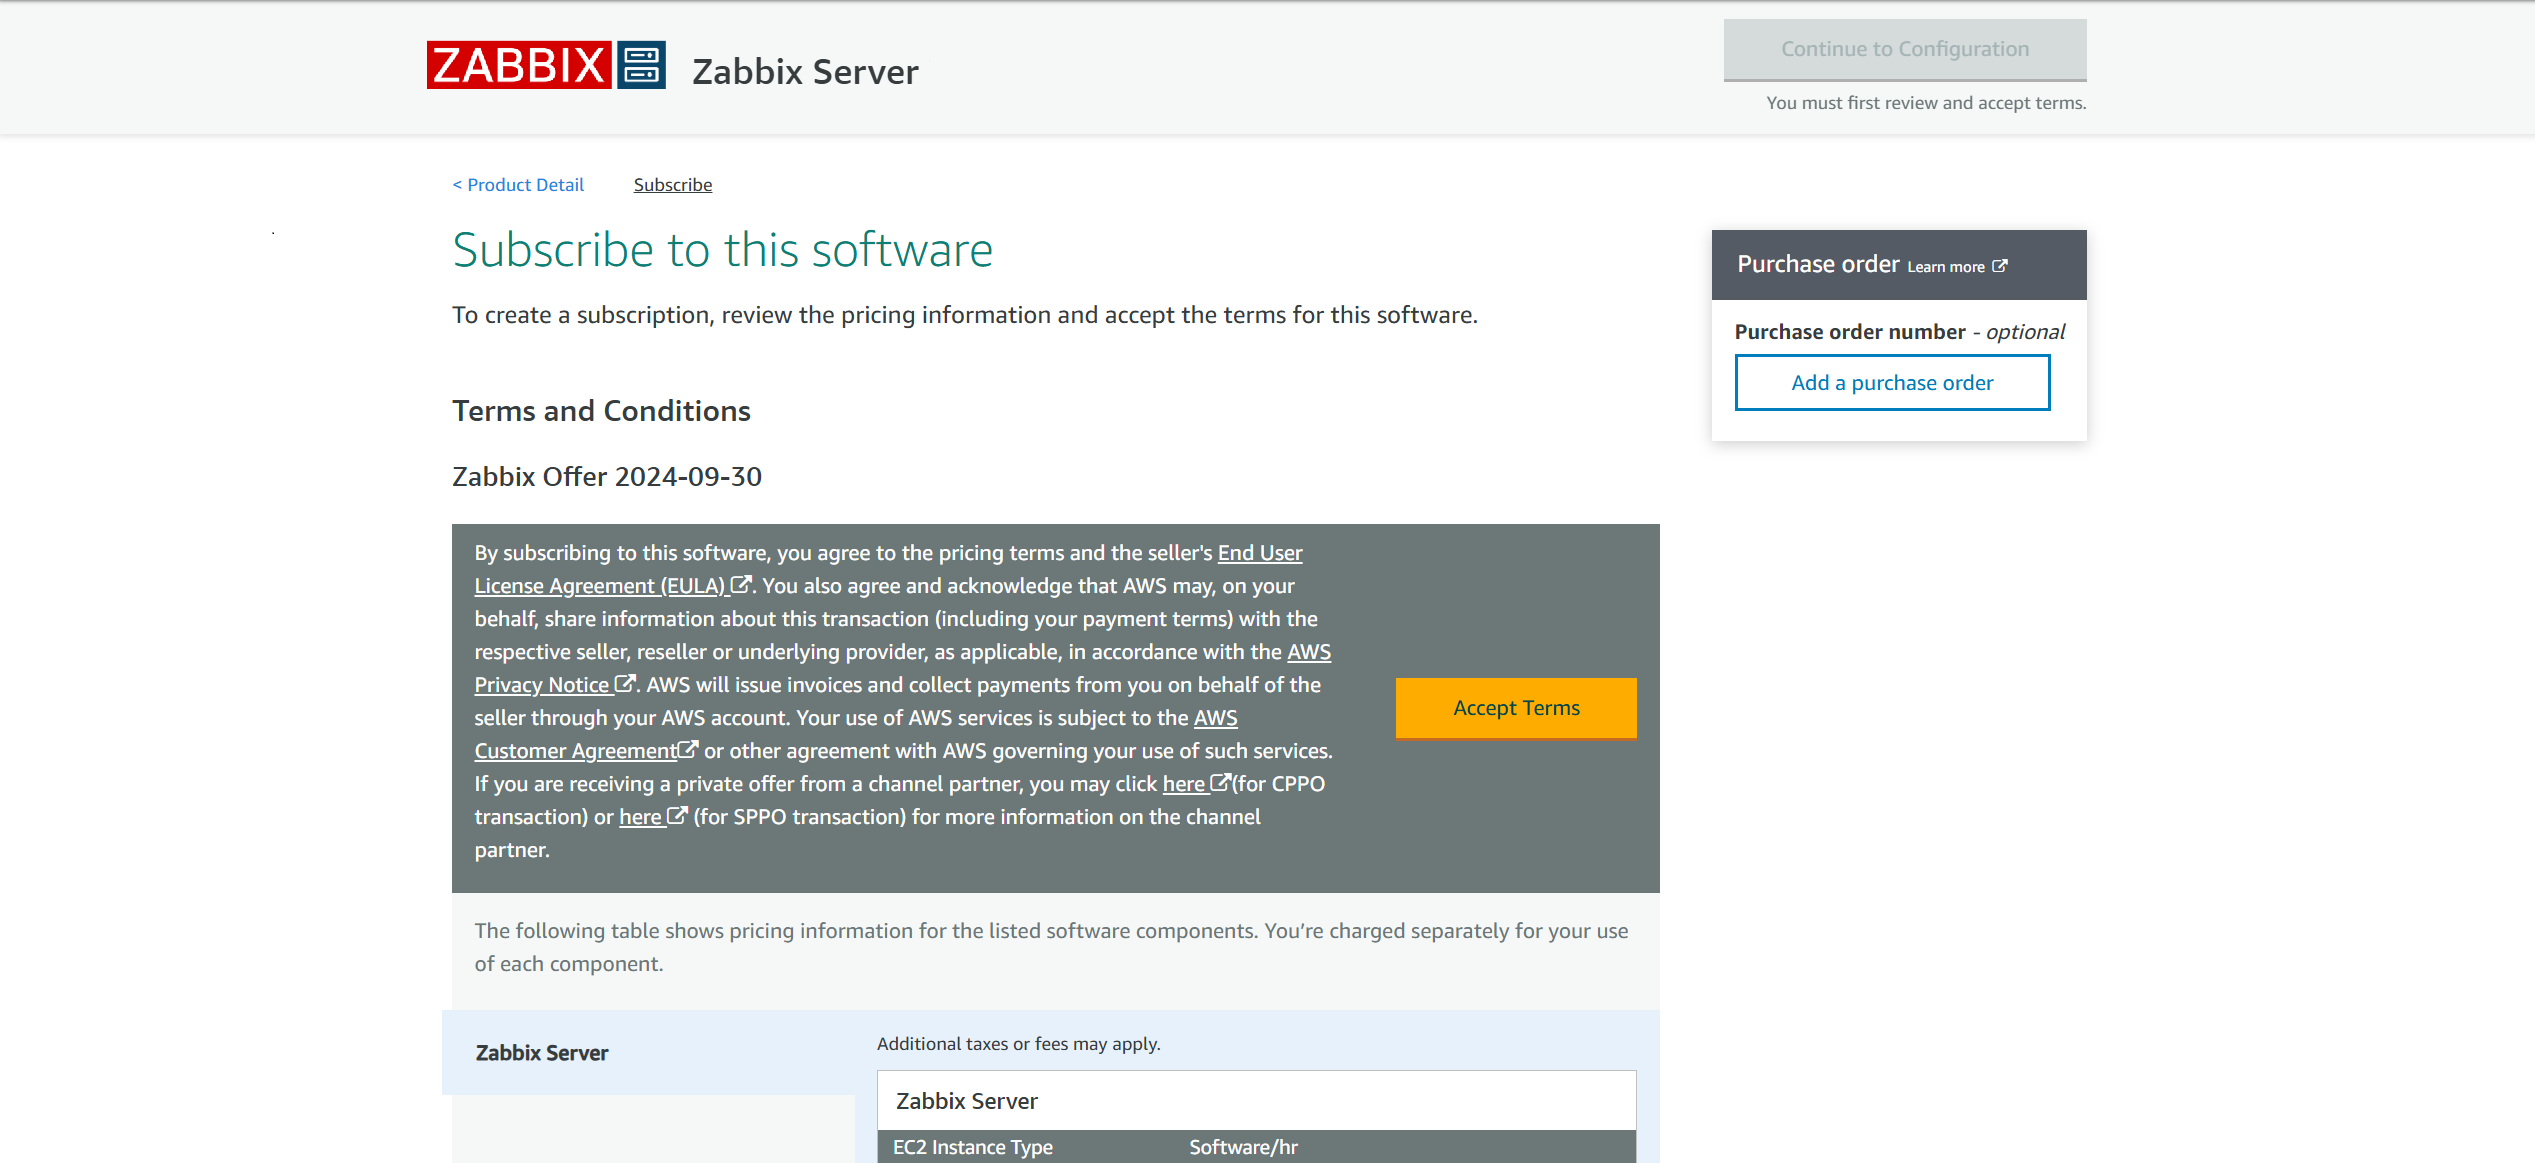Click external icon after CPPO here link
Image resolution: width=2535 pixels, height=1163 pixels.
tap(1221, 783)
